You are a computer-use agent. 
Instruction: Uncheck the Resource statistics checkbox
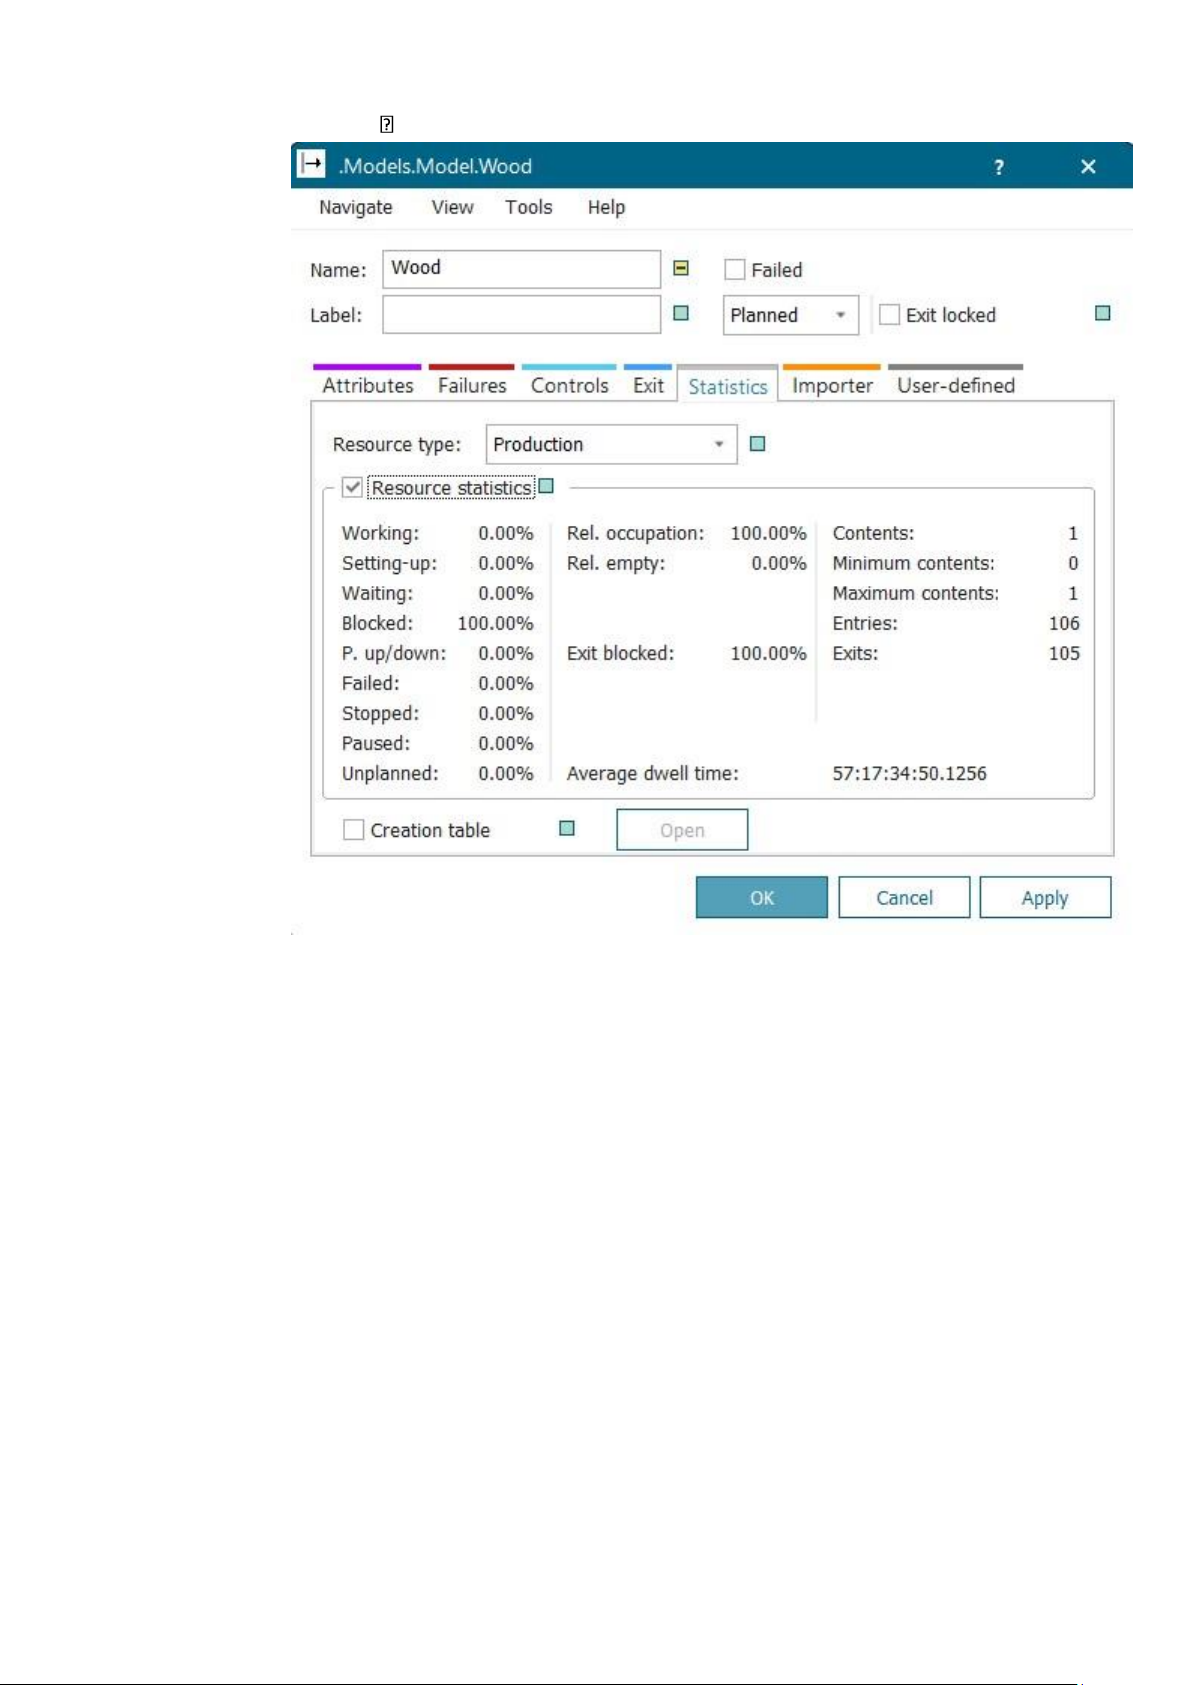(352, 488)
